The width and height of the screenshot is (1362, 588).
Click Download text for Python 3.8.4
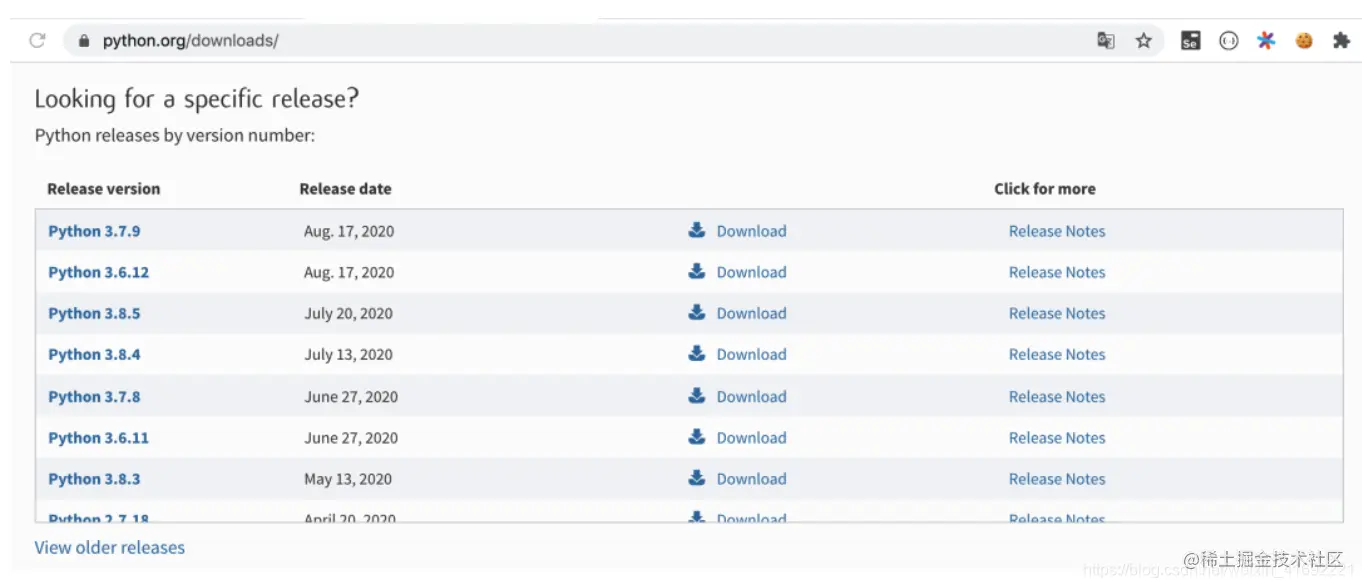point(751,354)
